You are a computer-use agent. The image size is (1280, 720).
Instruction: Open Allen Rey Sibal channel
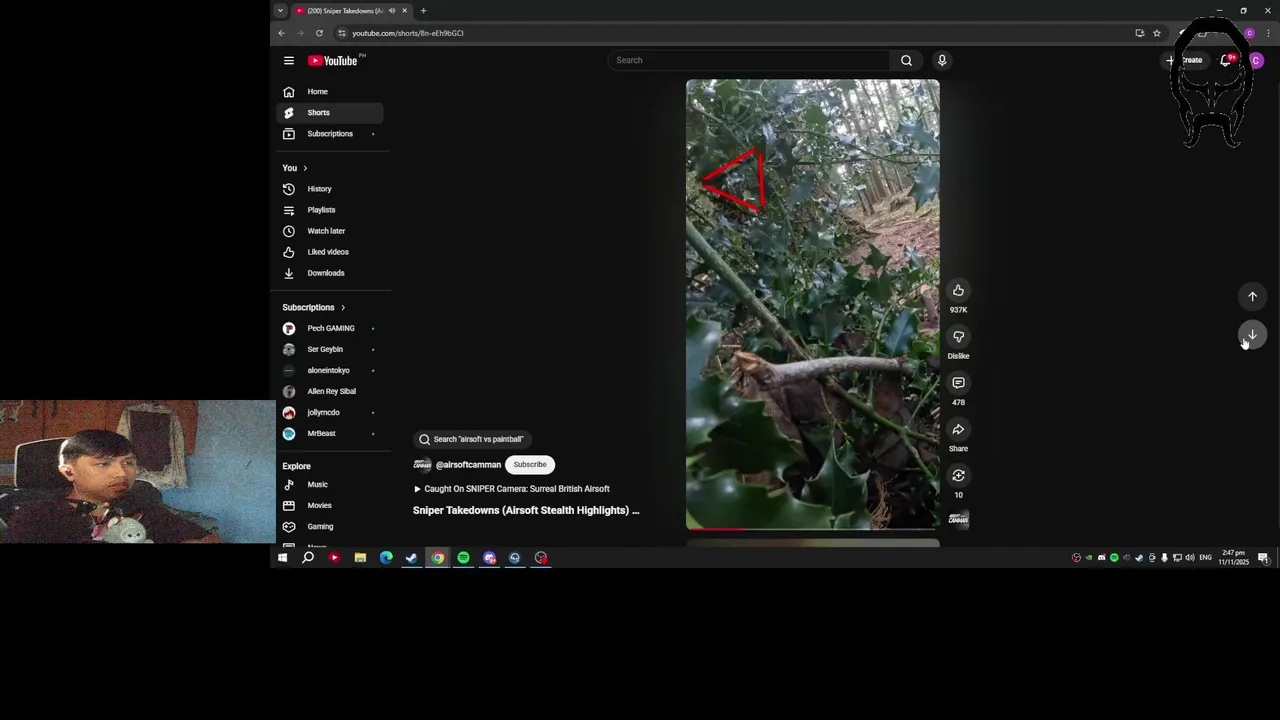tap(330, 391)
